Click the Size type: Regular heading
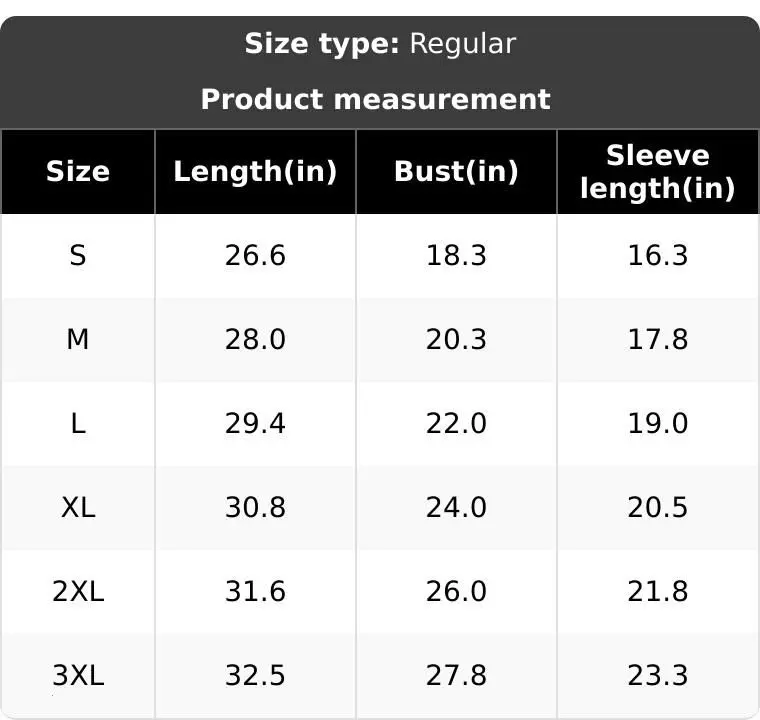This screenshot has height=720, width=760. pyautogui.click(x=380, y=44)
